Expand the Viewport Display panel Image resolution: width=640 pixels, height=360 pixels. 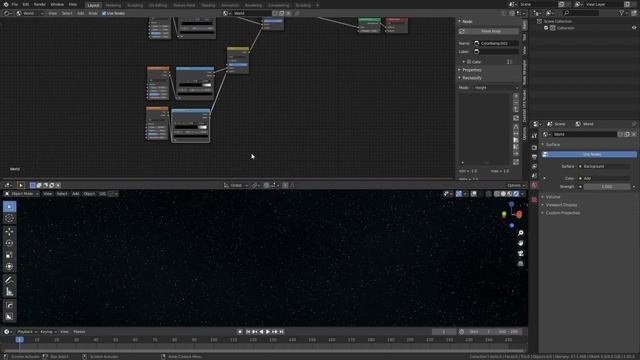[561, 205]
